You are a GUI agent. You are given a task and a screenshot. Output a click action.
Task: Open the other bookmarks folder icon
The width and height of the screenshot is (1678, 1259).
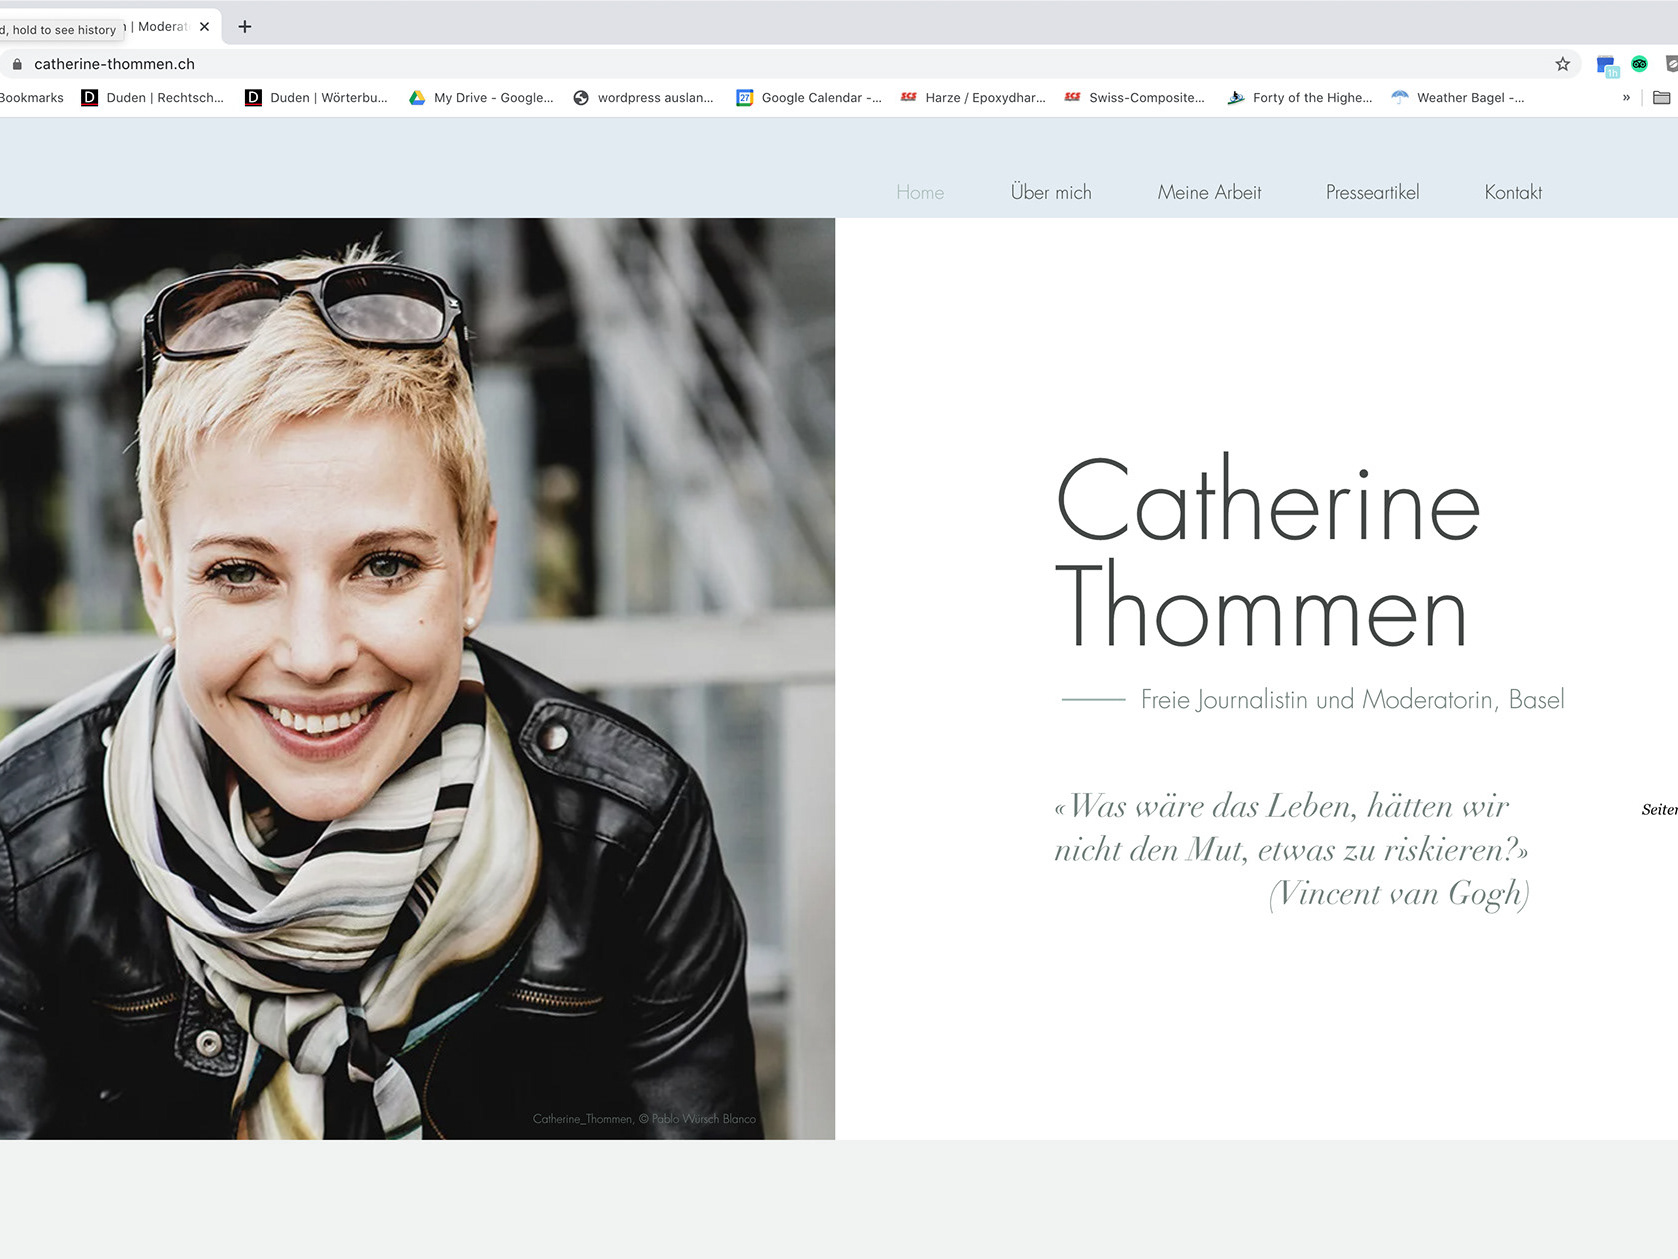click(x=1662, y=98)
